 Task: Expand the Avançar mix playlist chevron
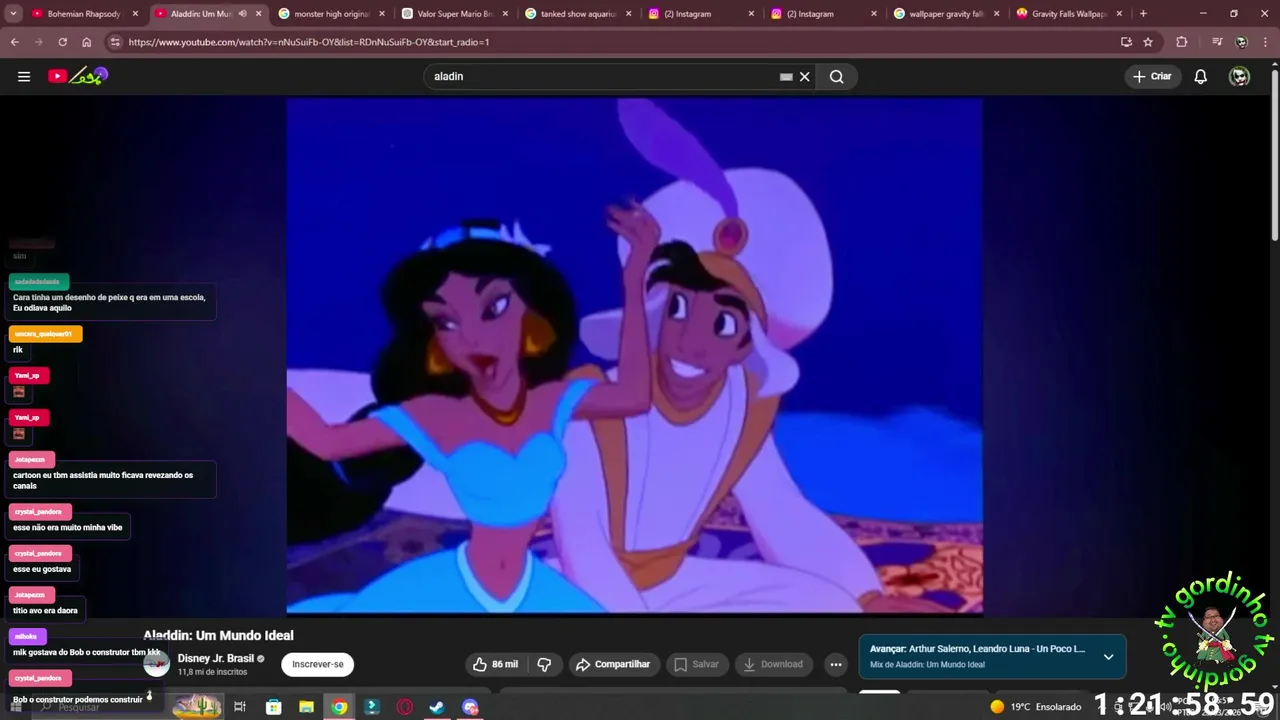click(1108, 657)
